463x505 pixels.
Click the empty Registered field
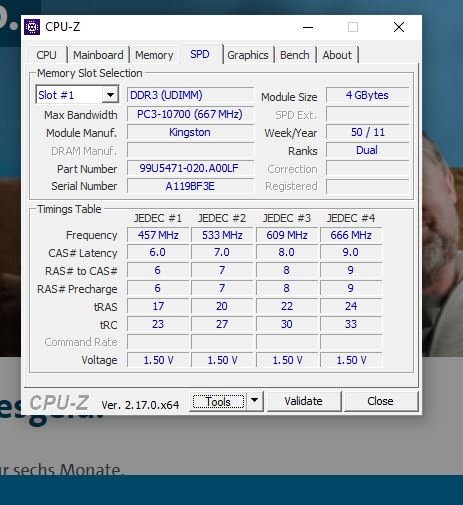[367, 186]
